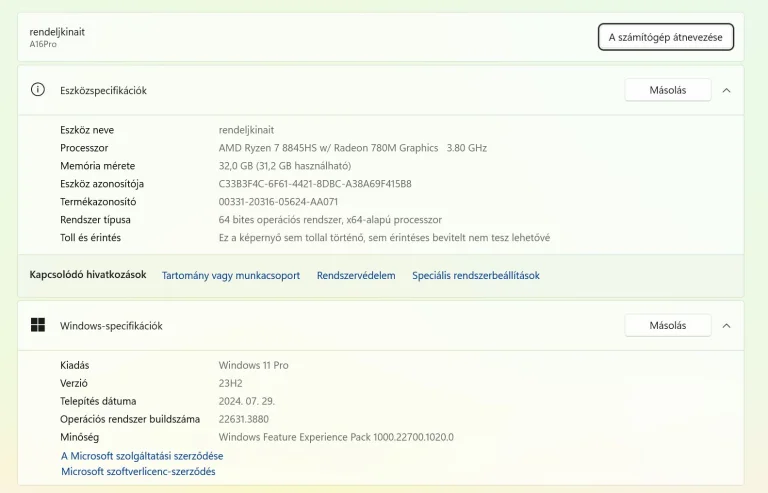Click the AMD Ryzen 7 8845HS processor value
Viewport: 768px width, 493px height.
pos(353,148)
